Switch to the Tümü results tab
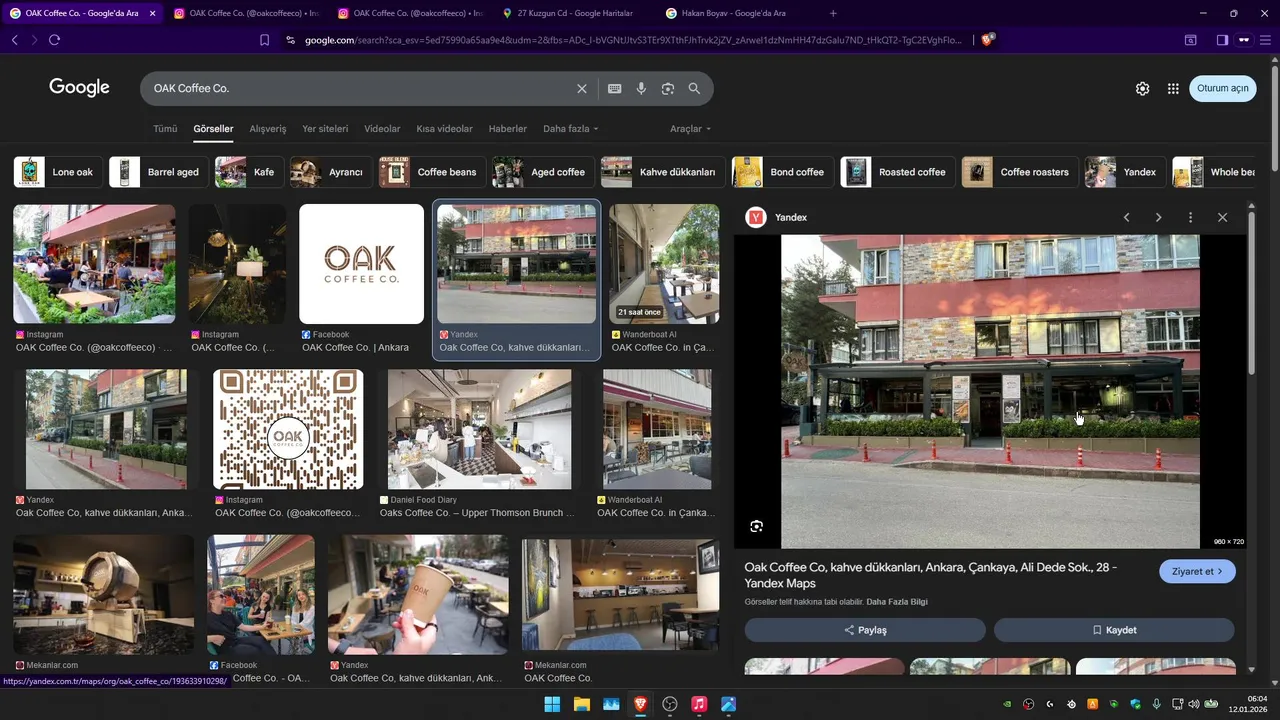The width and height of the screenshot is (1280, 720). (x=165, y=129)
